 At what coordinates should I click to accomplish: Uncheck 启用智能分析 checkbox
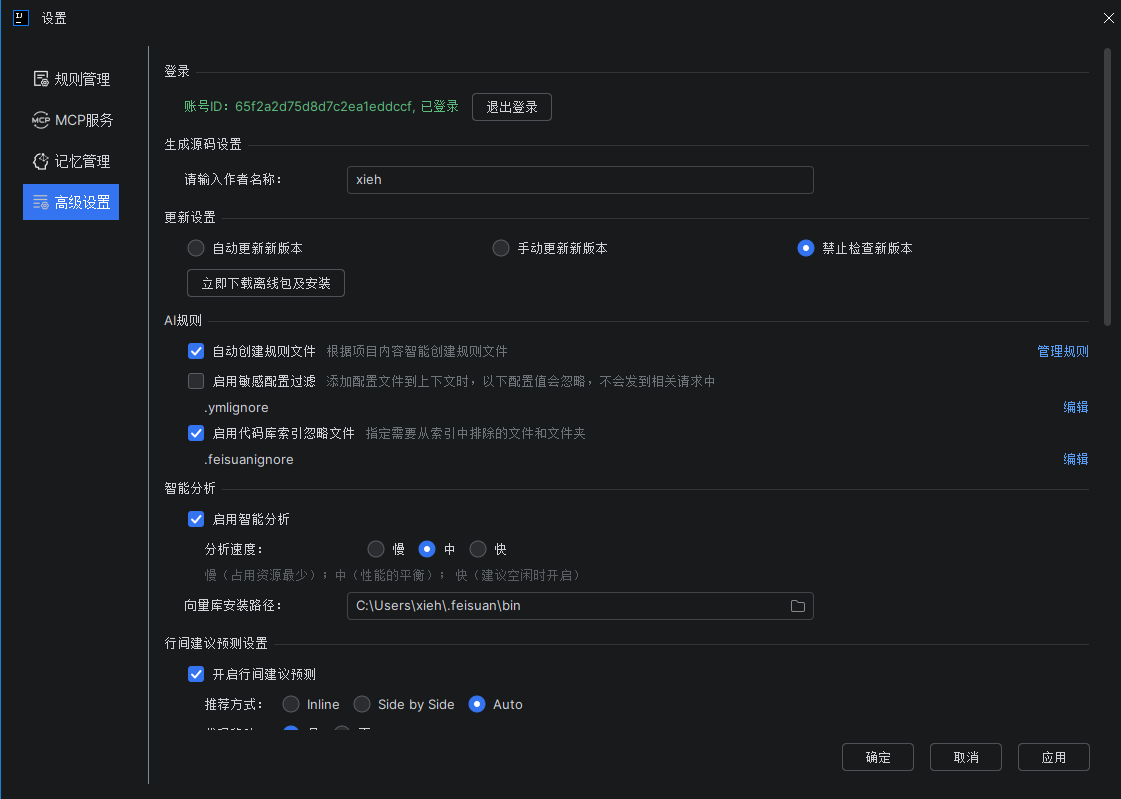coord(196,519)
